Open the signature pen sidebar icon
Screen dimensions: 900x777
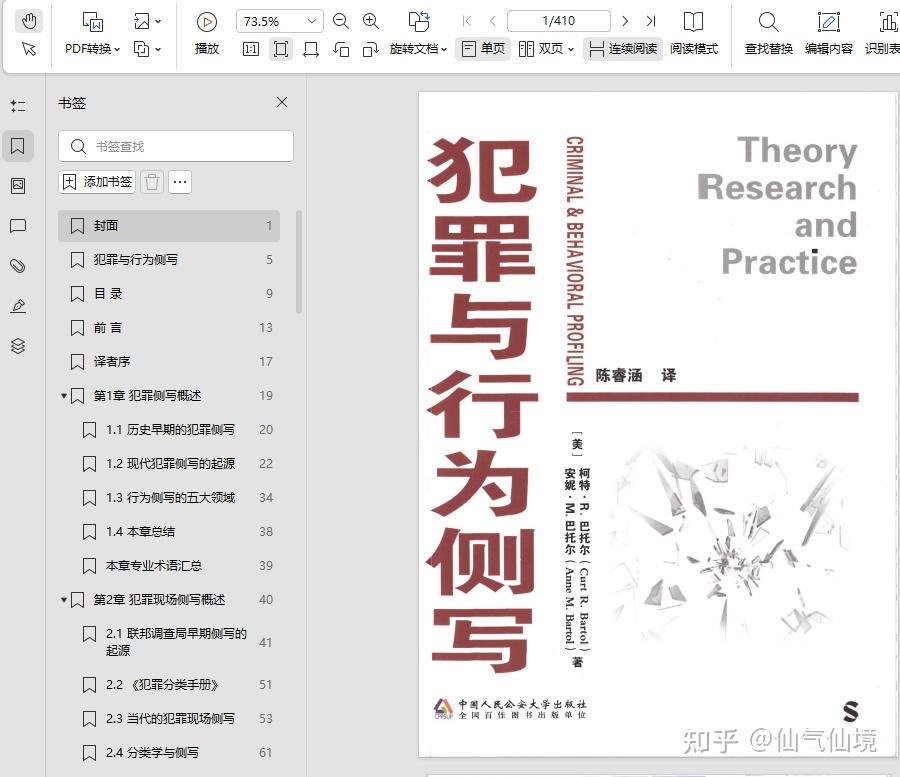[18, 306]
